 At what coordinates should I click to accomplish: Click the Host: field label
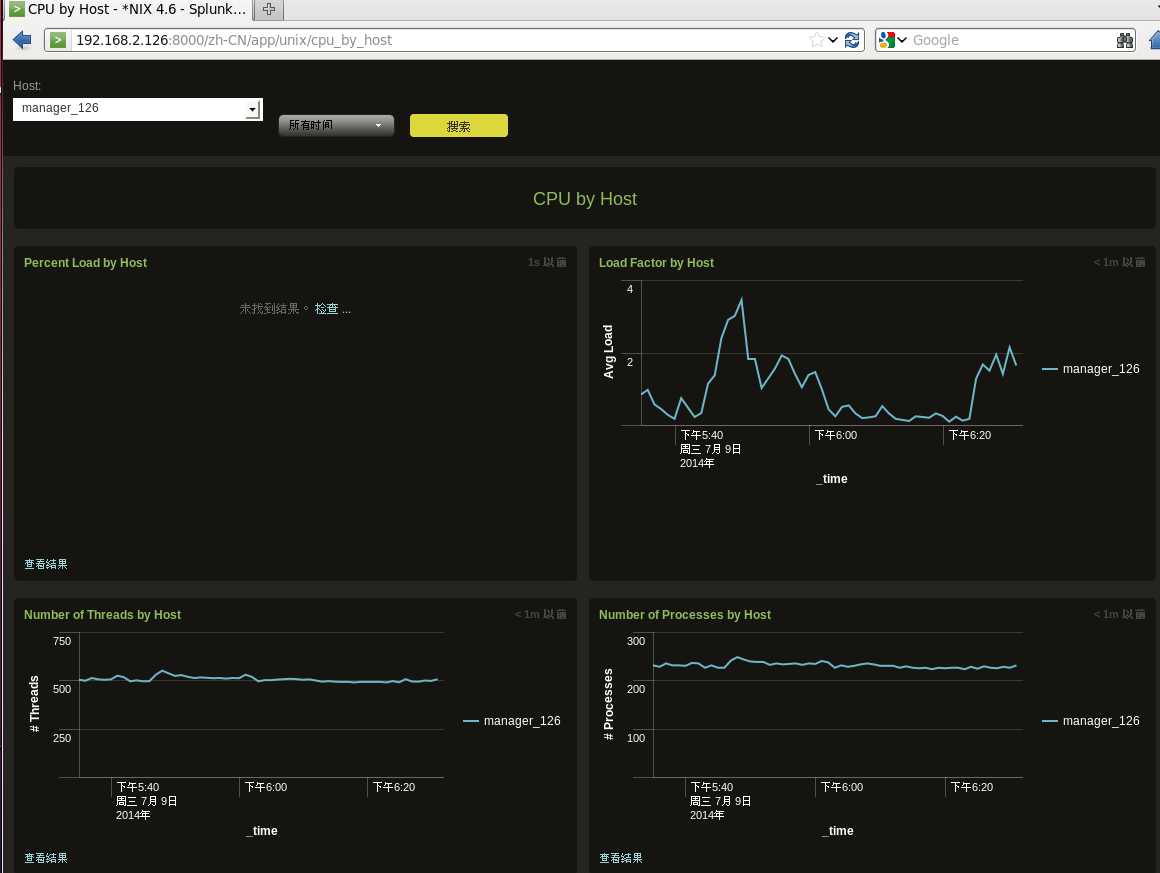coord(27,86)
